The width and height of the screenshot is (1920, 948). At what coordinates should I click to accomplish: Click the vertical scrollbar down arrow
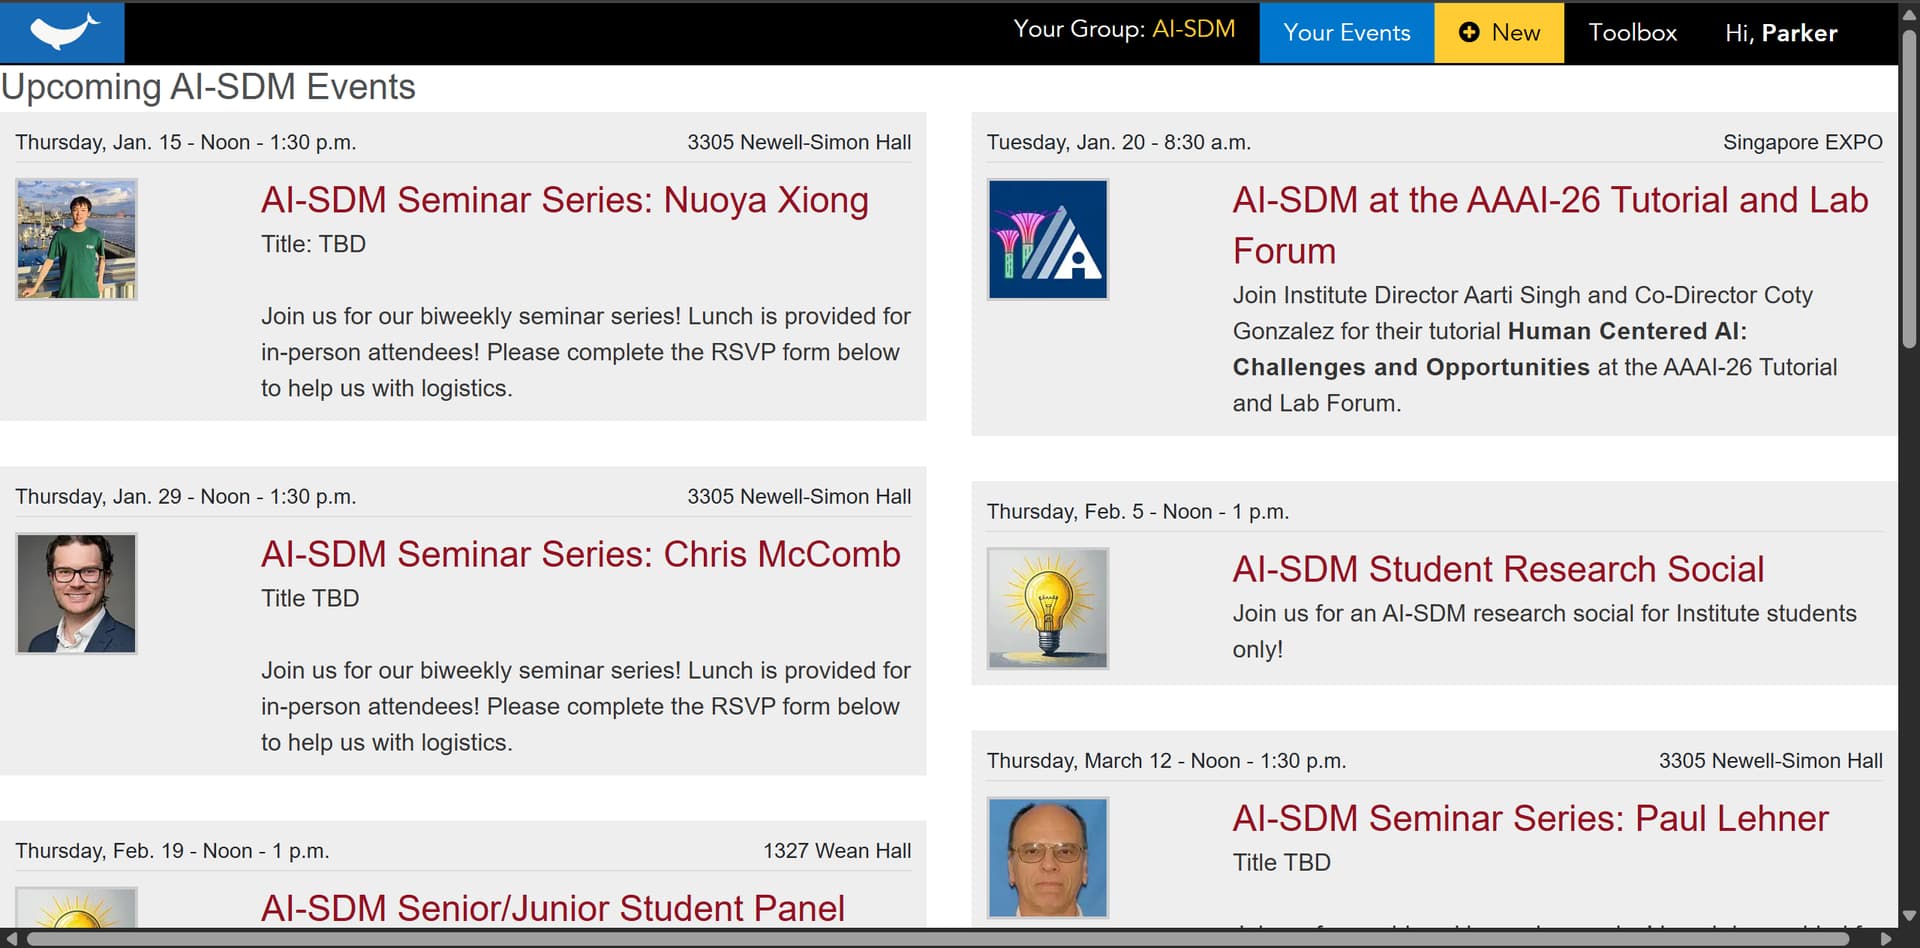pyautogui.click(x=1908, y=915)
